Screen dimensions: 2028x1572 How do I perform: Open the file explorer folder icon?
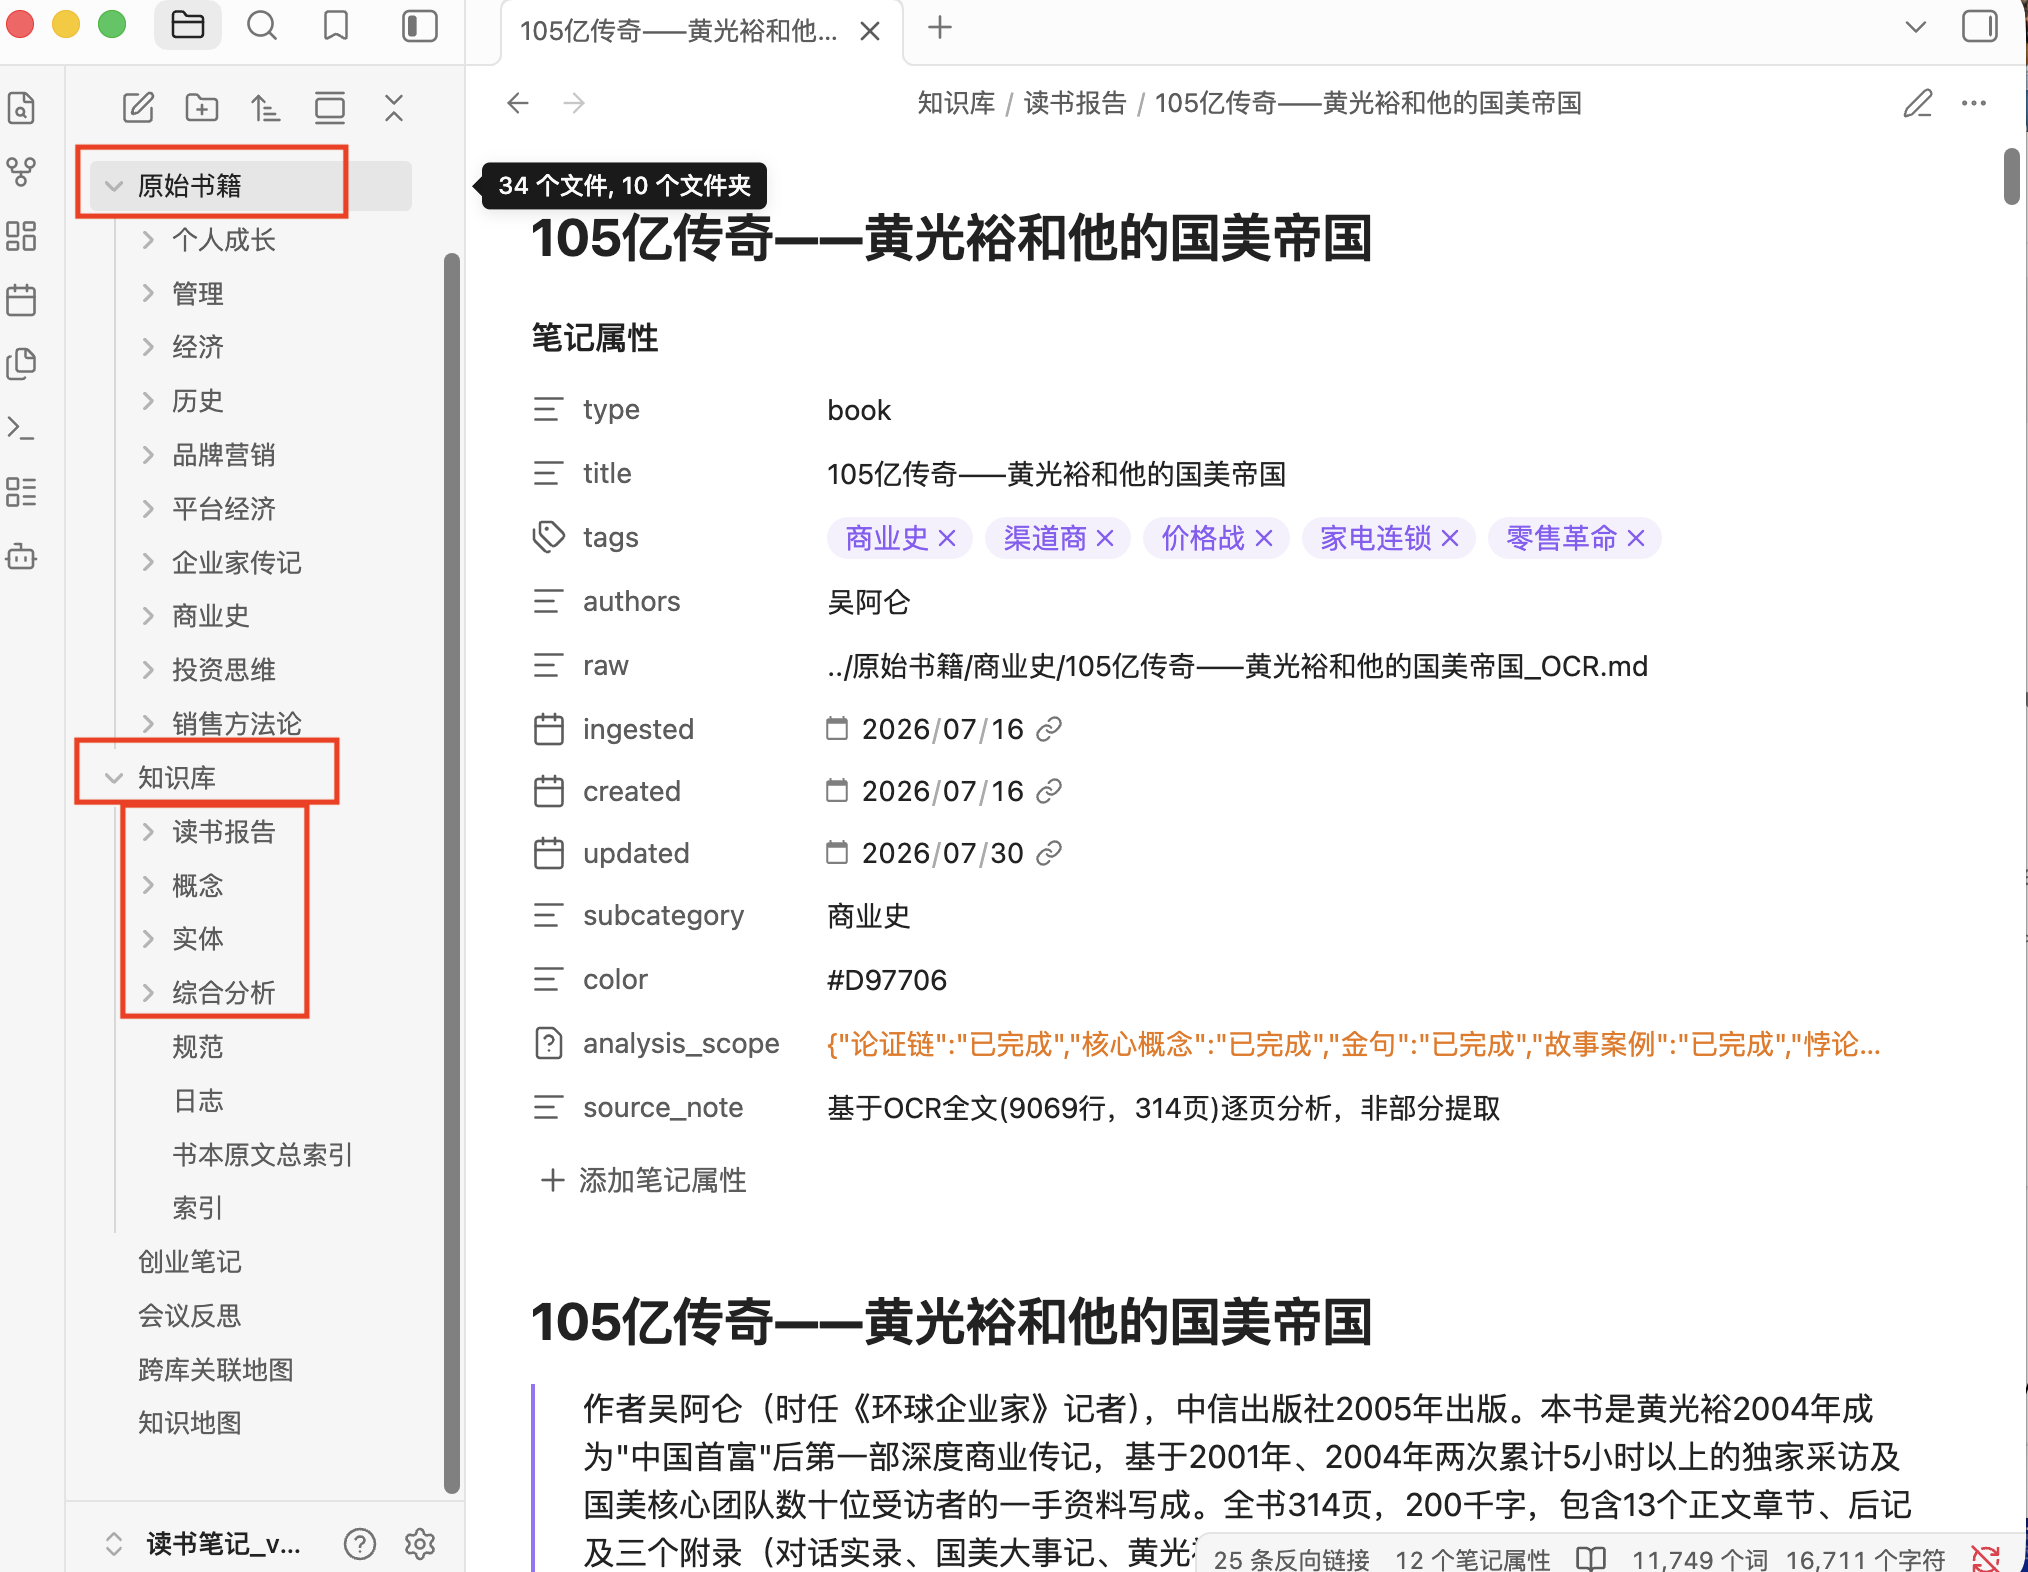pos(187,26)
